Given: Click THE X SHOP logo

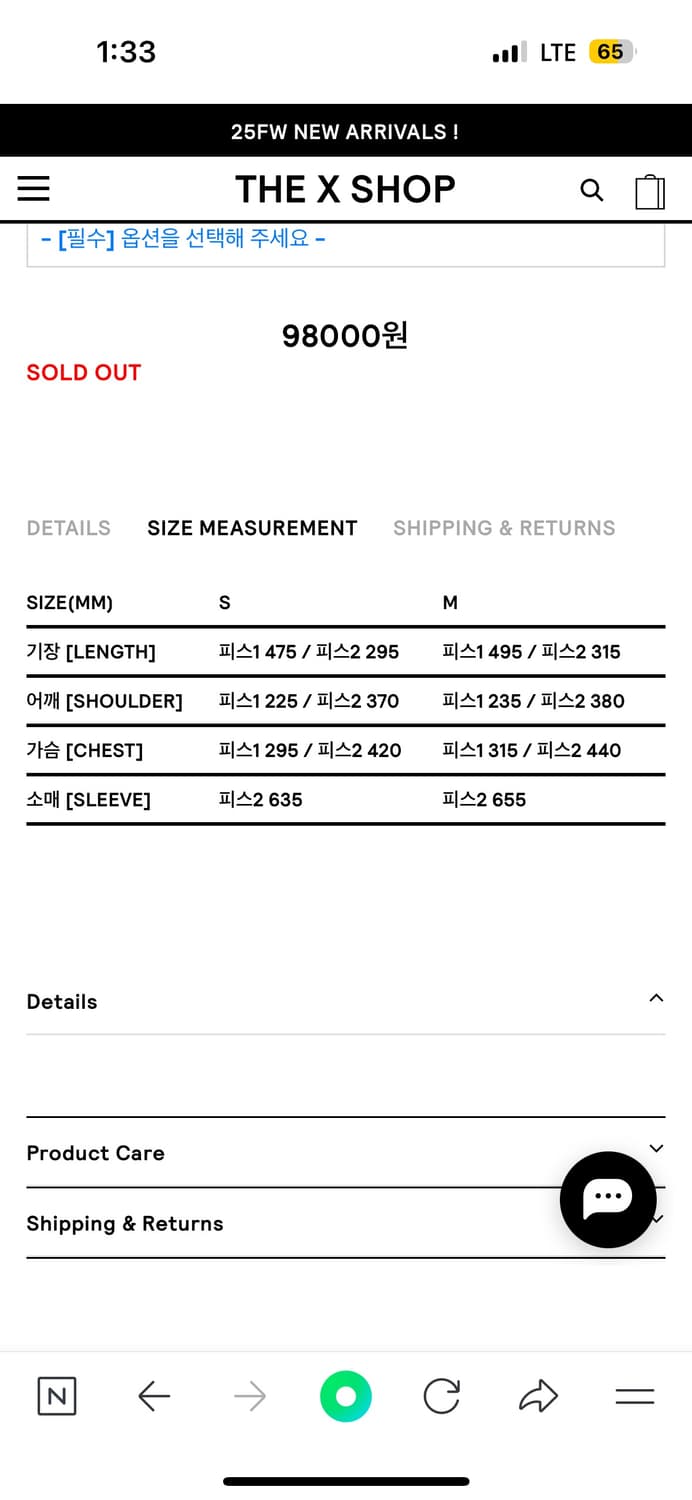Looking at the screenshot, I should [345, 189].
